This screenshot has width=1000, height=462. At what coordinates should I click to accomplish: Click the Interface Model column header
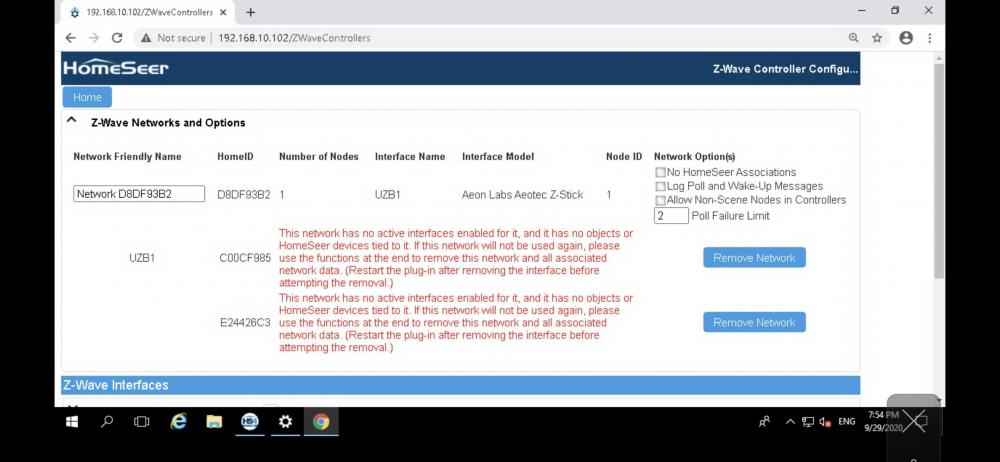tap(498, 156)
